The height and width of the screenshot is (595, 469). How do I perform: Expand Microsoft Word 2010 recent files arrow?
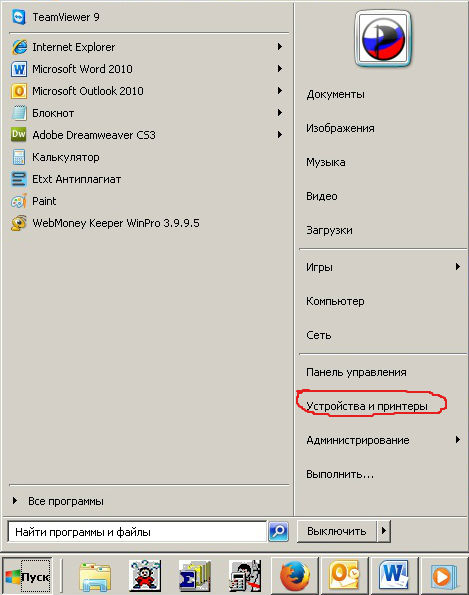click(280, 69)
